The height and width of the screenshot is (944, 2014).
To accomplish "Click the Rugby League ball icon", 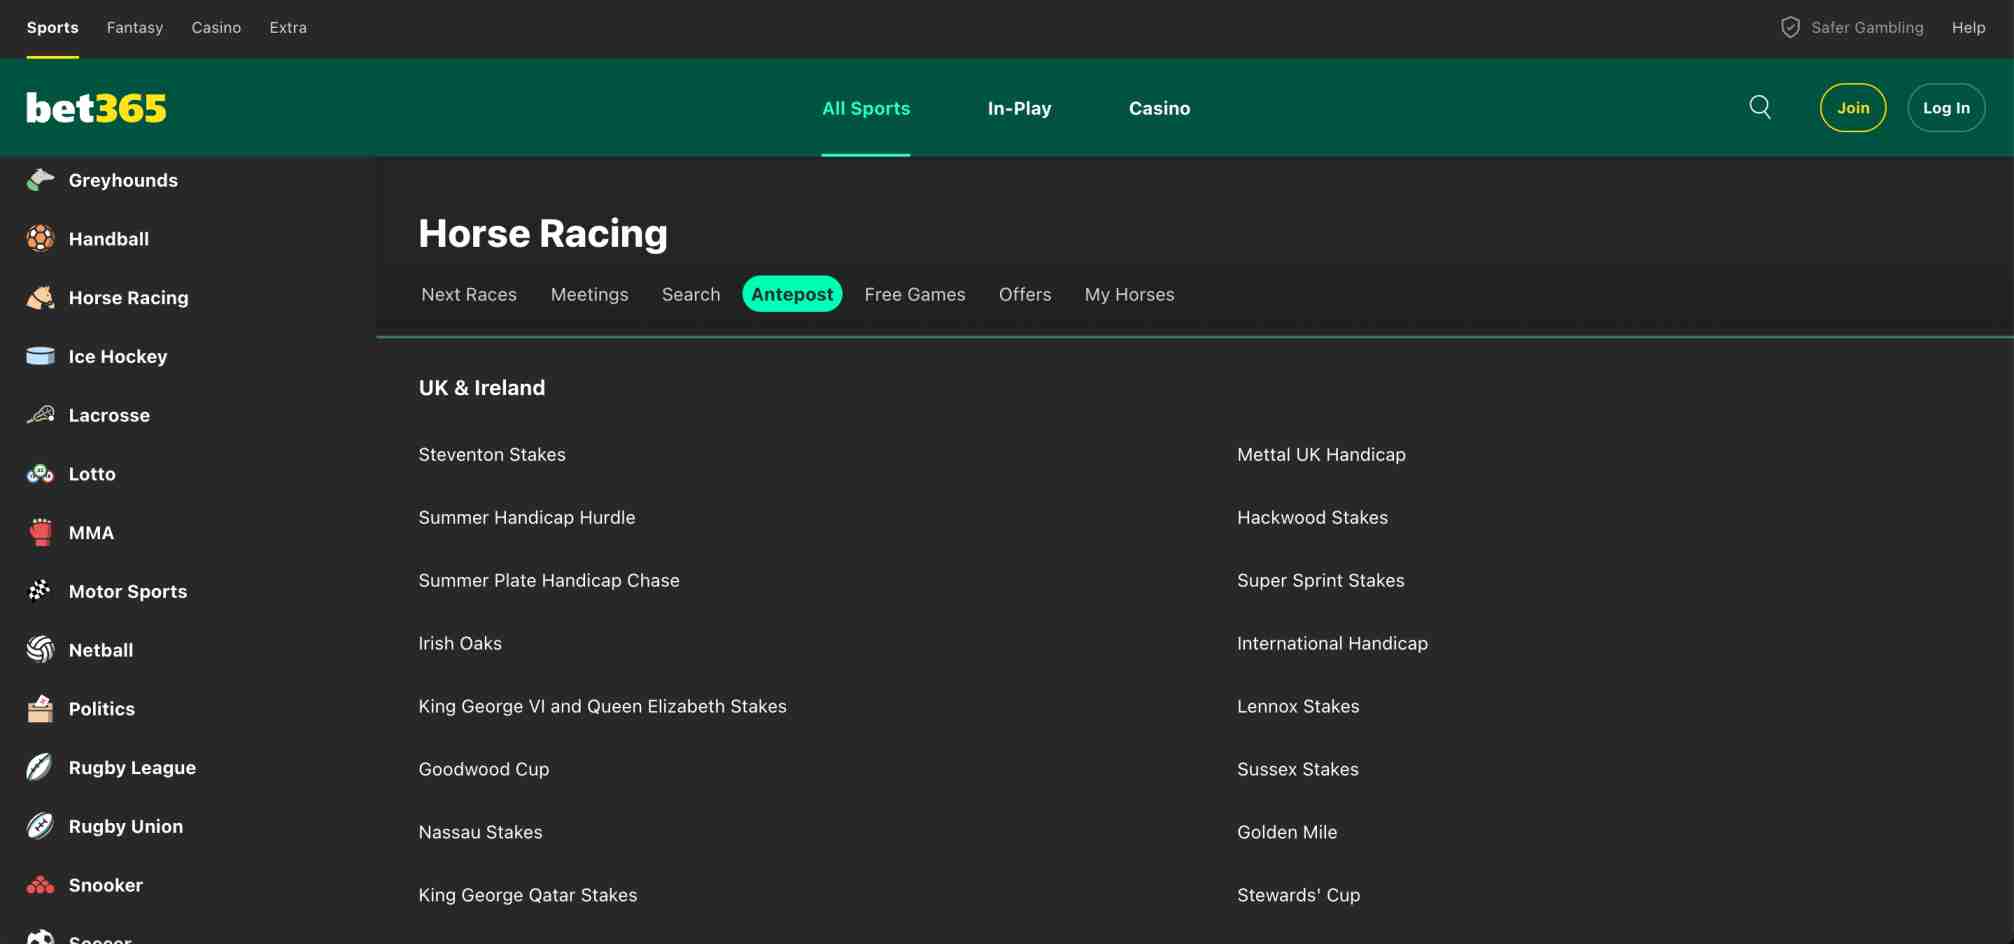I will click(40, 767).
